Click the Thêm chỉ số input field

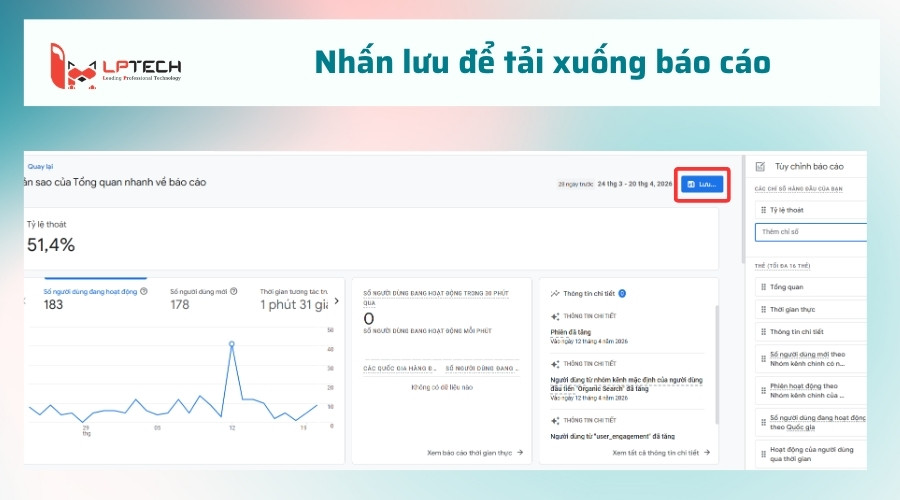(x=810, y=232)
